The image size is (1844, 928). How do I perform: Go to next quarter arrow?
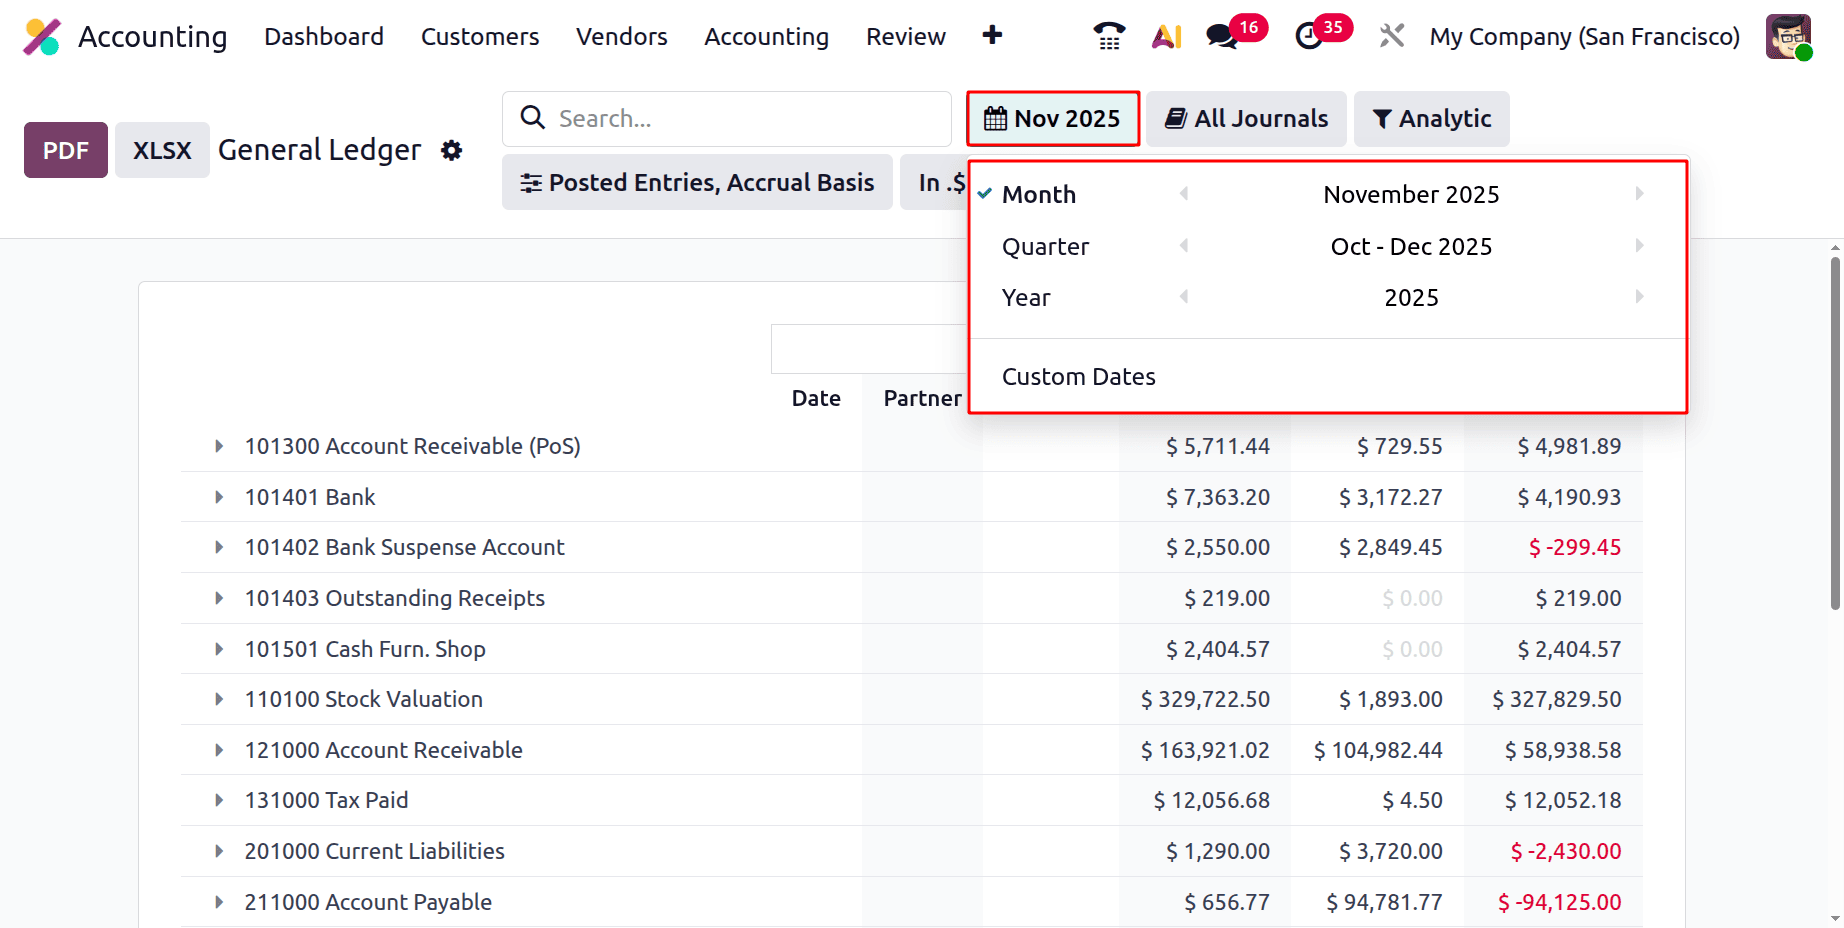[x=1639, y=246]
